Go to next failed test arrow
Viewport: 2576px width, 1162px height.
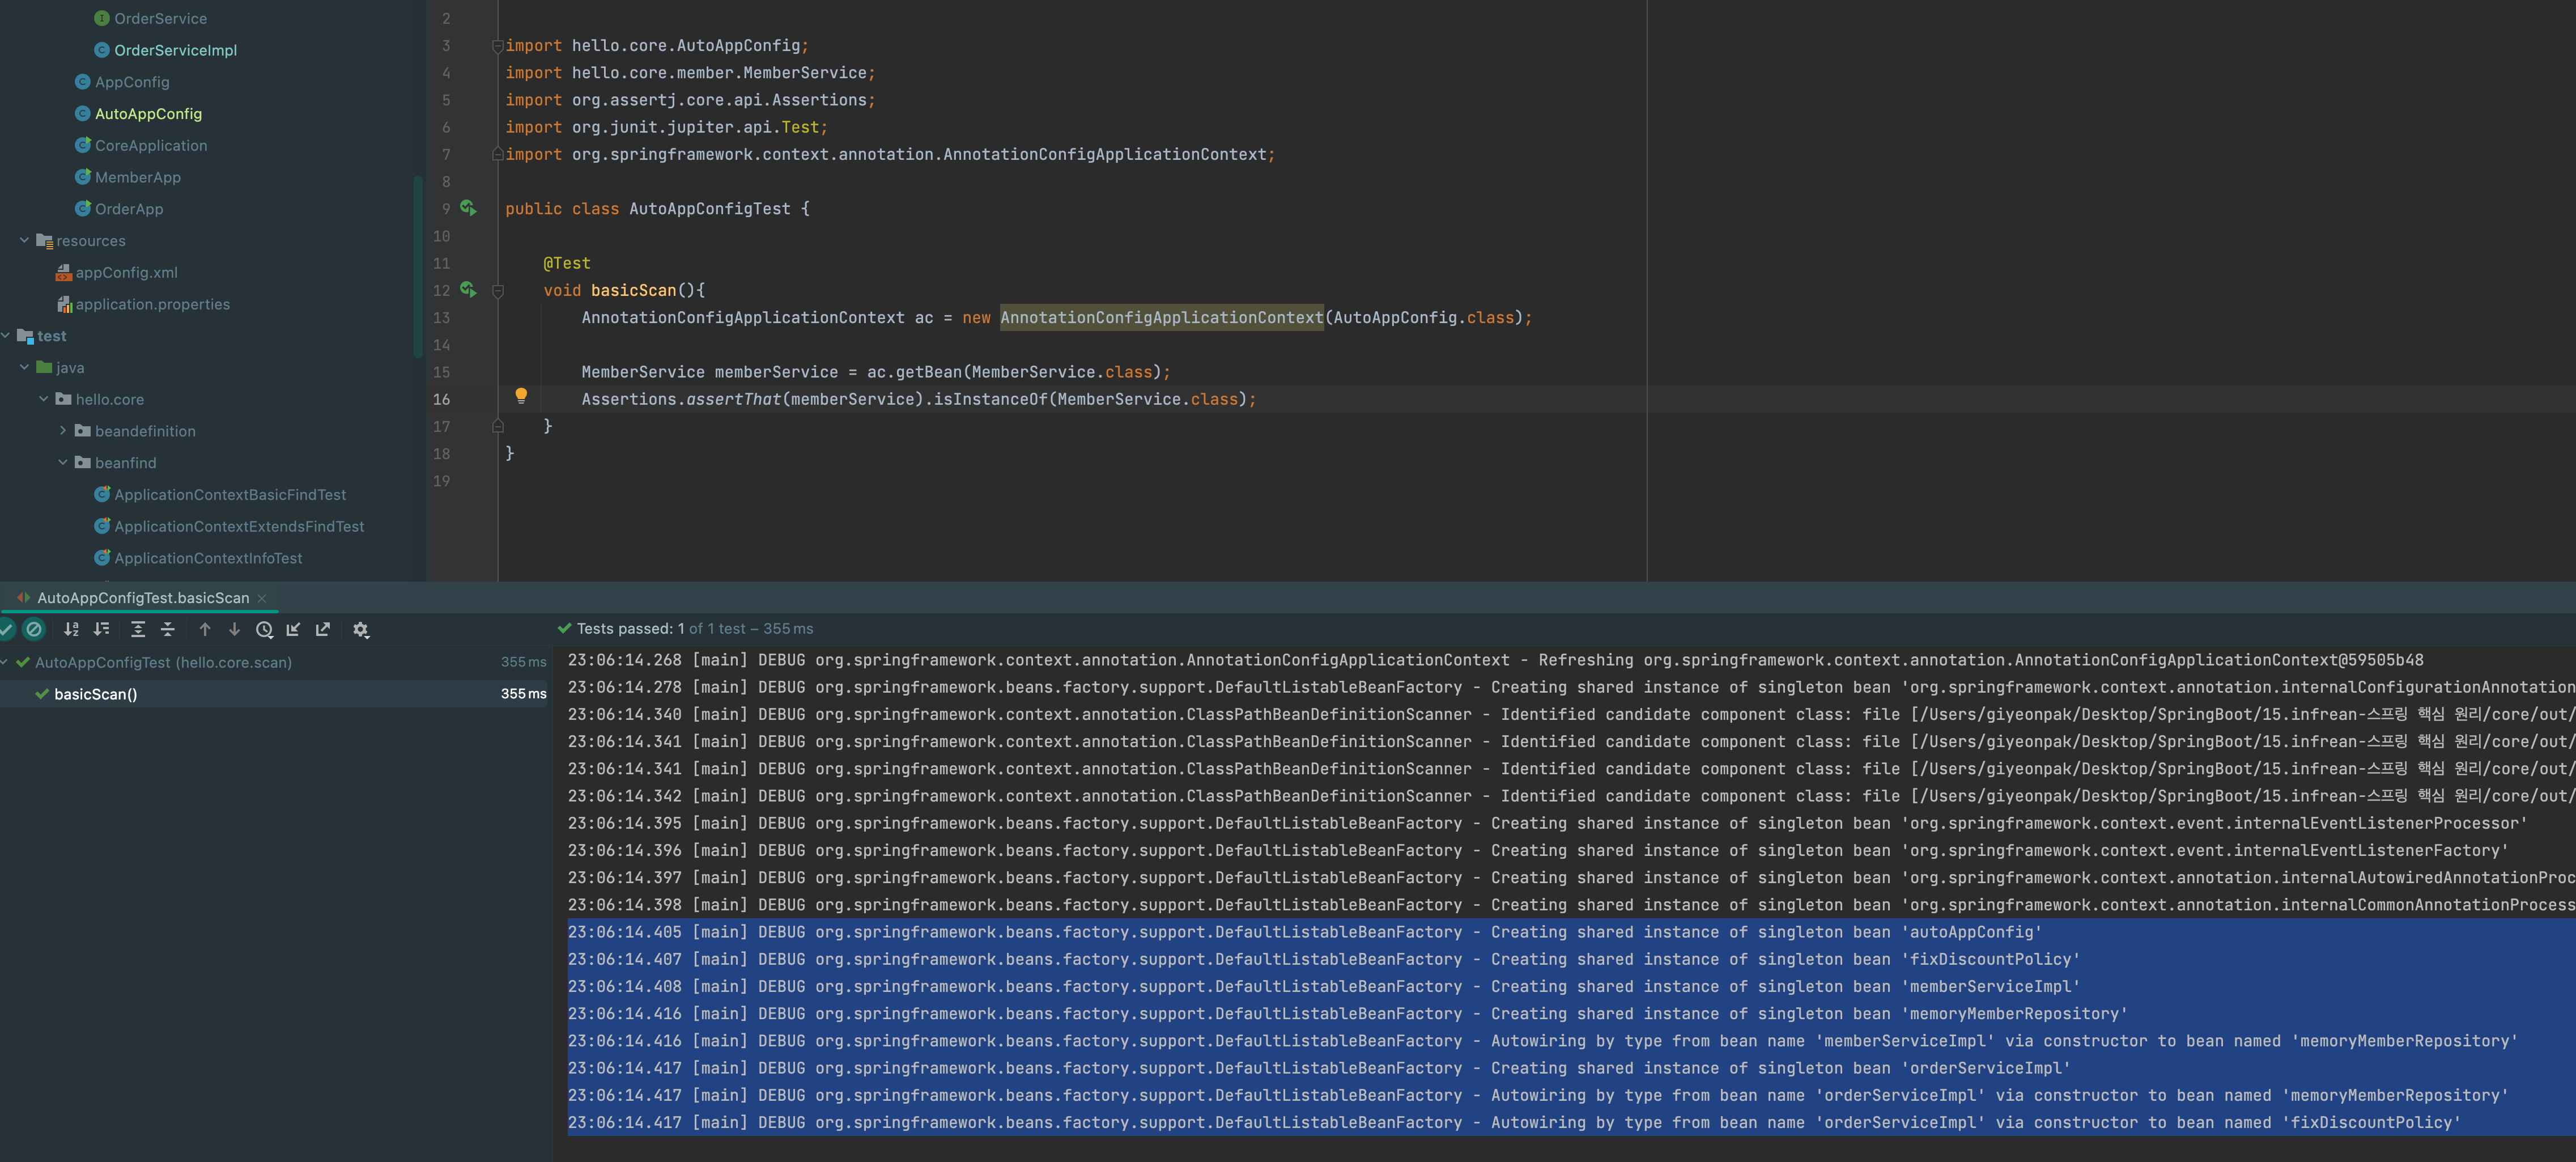pos(234,629)
